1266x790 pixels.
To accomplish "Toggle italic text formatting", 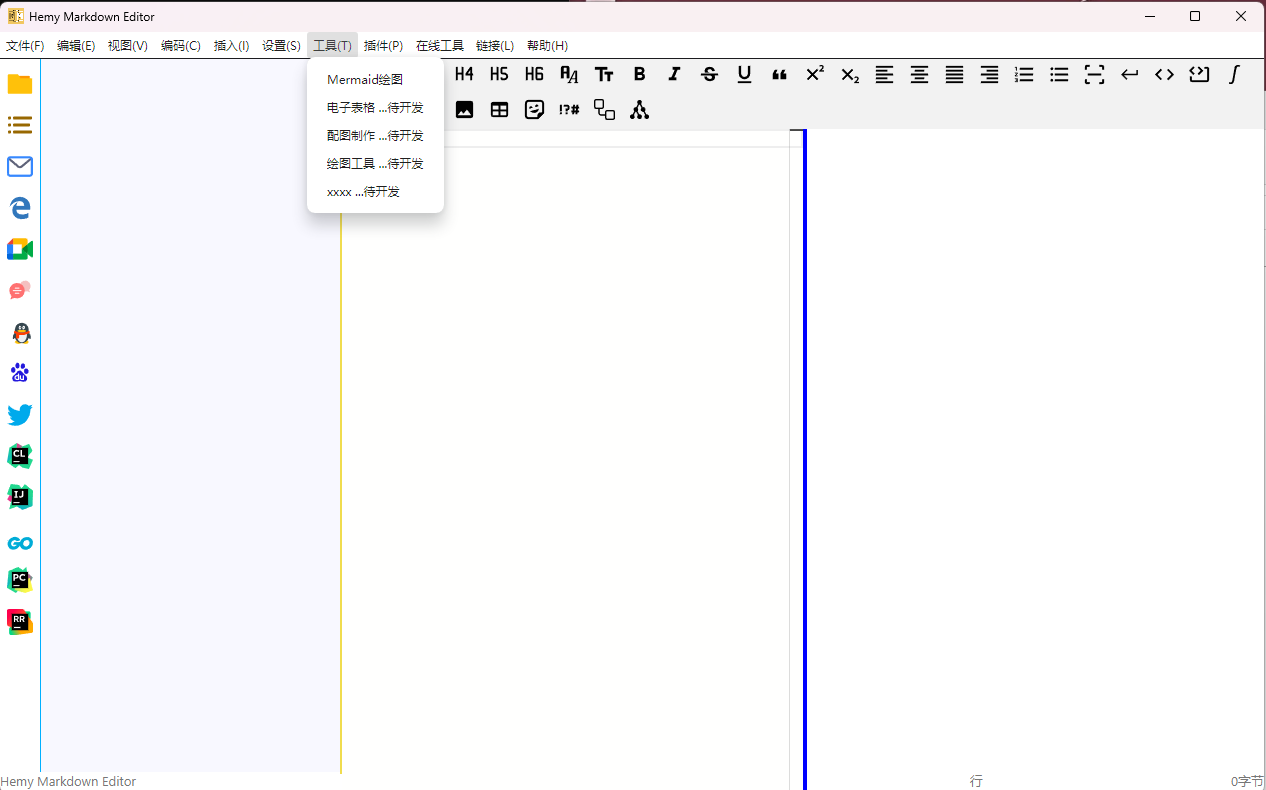I will point(674,74).
